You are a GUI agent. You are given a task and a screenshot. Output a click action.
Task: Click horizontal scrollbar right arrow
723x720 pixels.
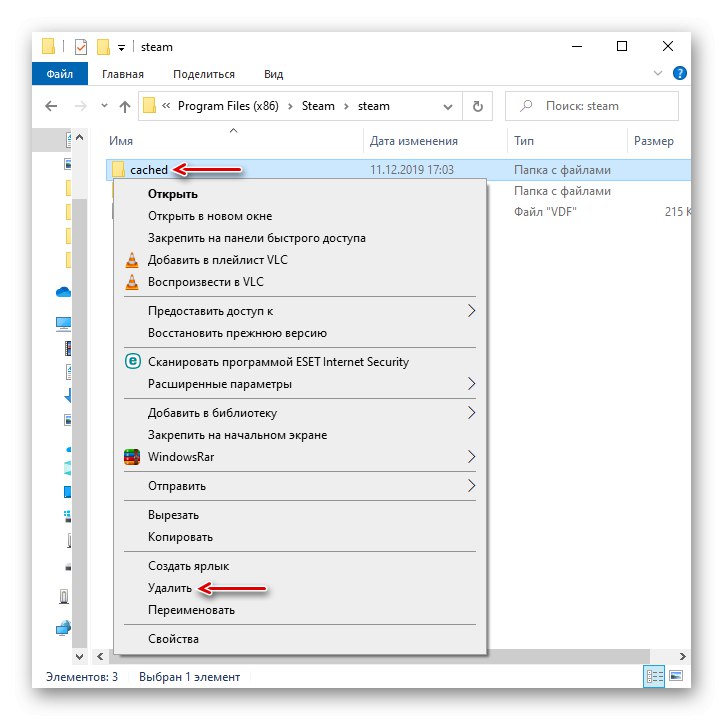(682, 656)
